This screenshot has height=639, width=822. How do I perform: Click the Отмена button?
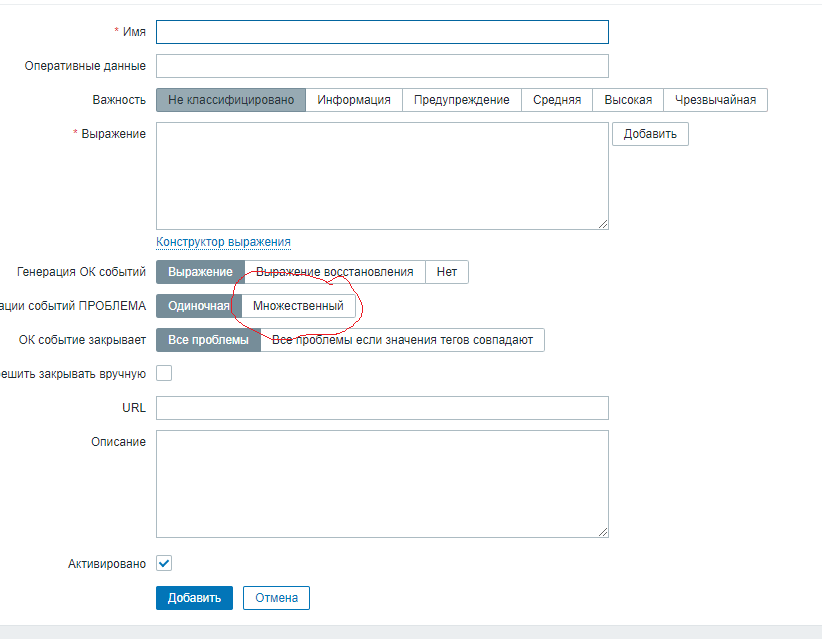276,598
